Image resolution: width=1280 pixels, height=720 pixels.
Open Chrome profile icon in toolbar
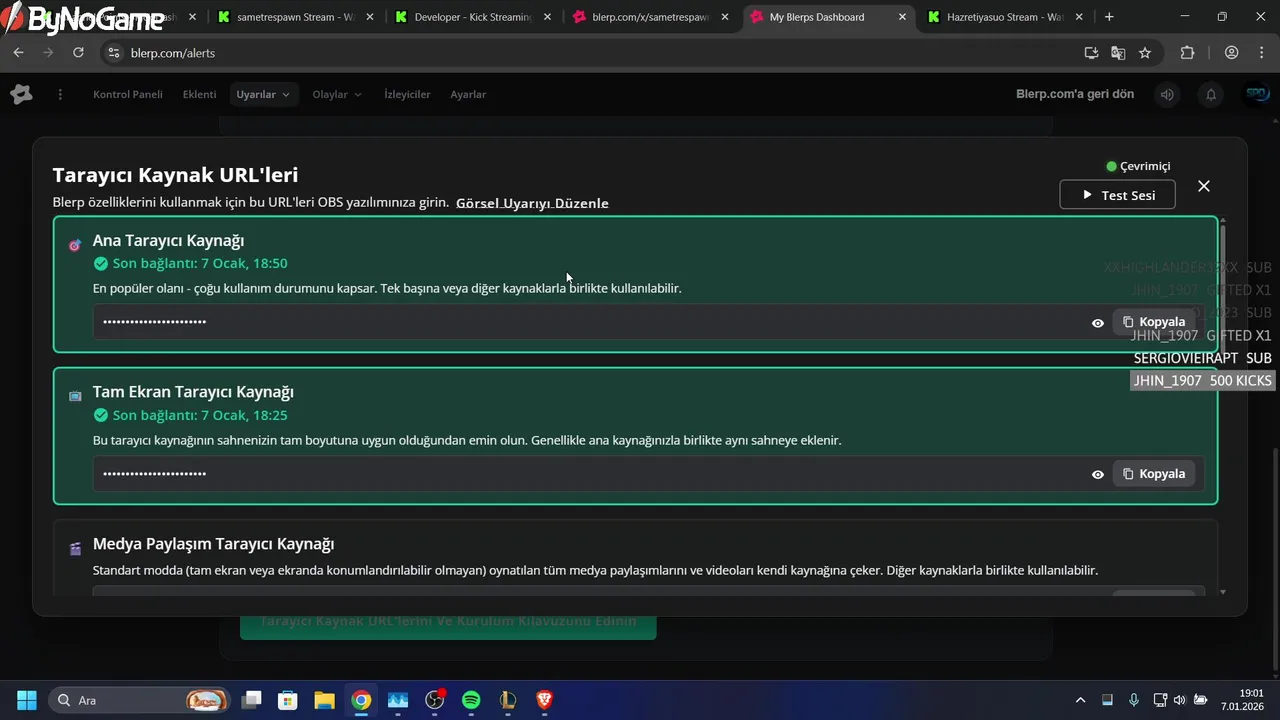click(1232, 53)
